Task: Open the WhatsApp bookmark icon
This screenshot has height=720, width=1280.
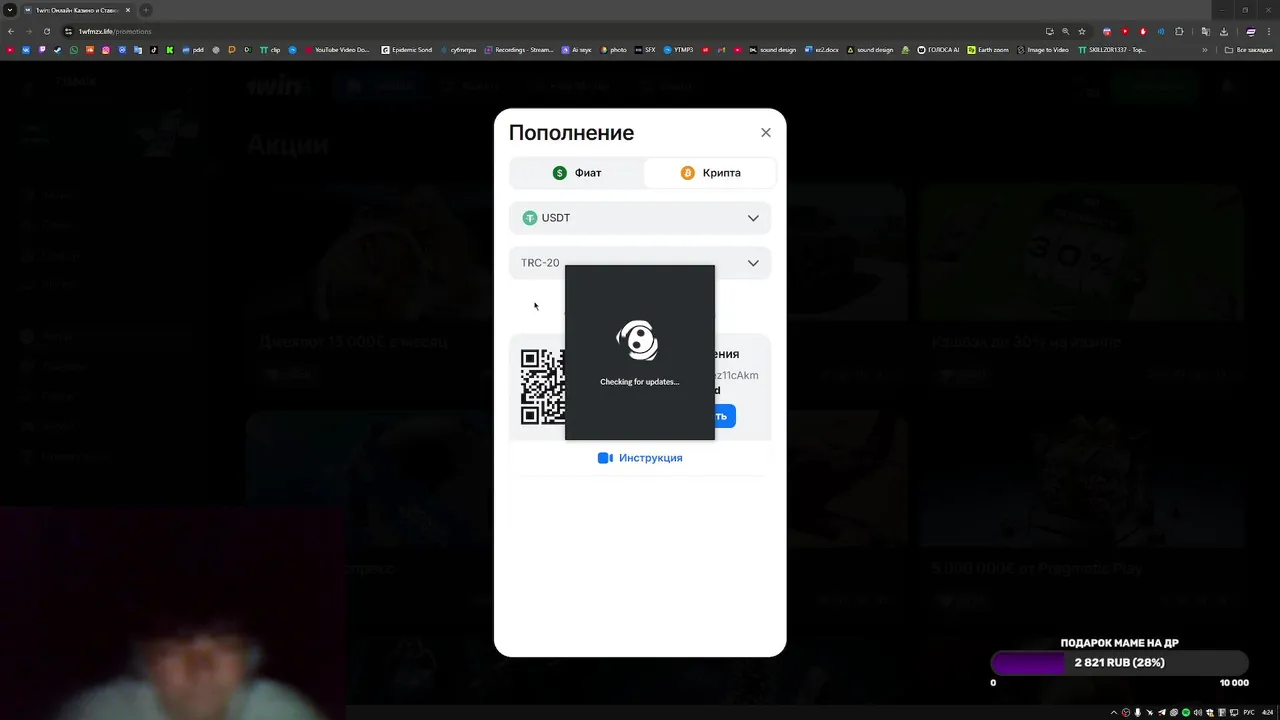Action: tap(74, 50)
